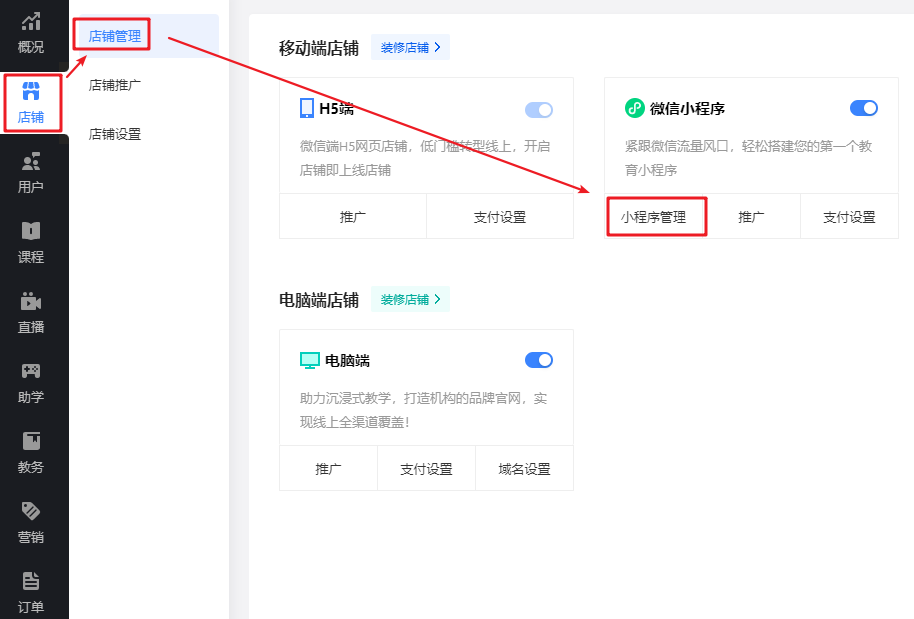Toggle the 电脑端 store switch
Image resolution: width=914 pixels, height=619 pixels.
(x=539, y=360)
